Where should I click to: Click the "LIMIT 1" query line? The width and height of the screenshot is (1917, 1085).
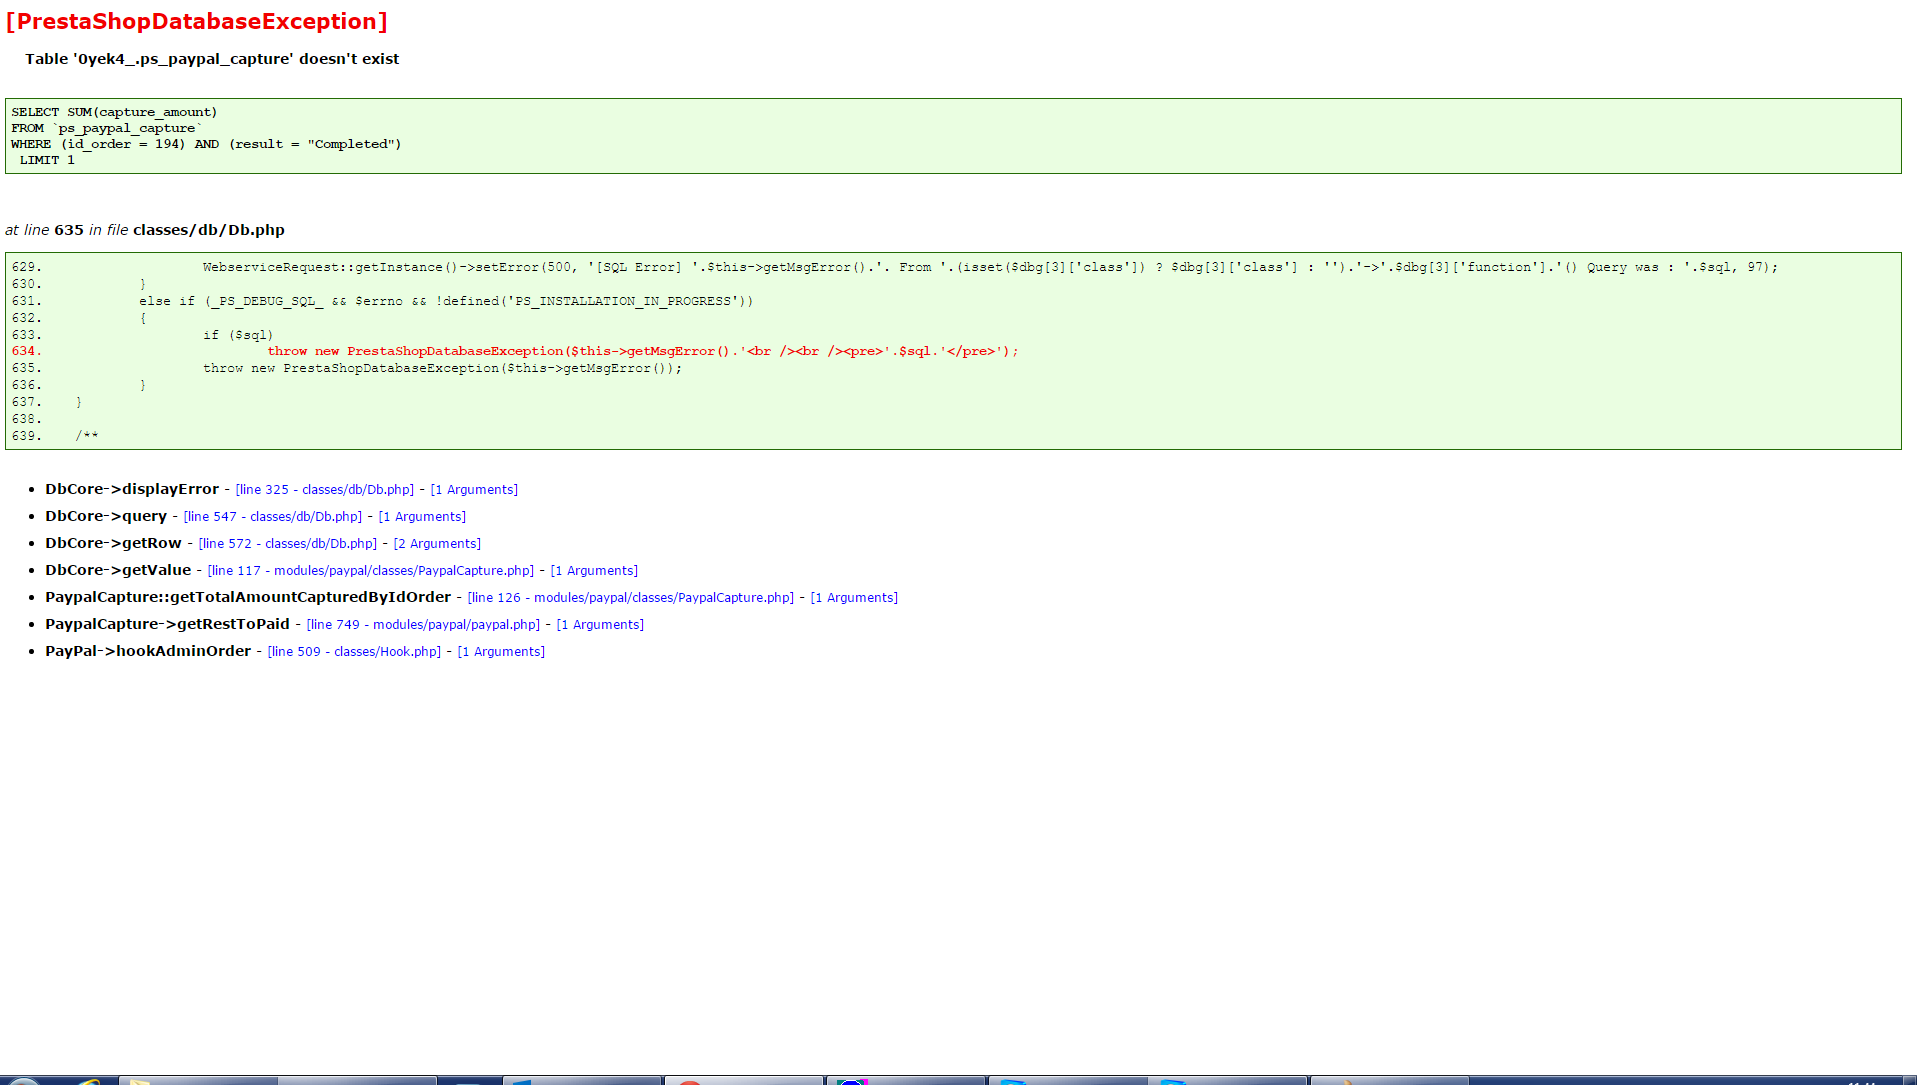[47, 160]
